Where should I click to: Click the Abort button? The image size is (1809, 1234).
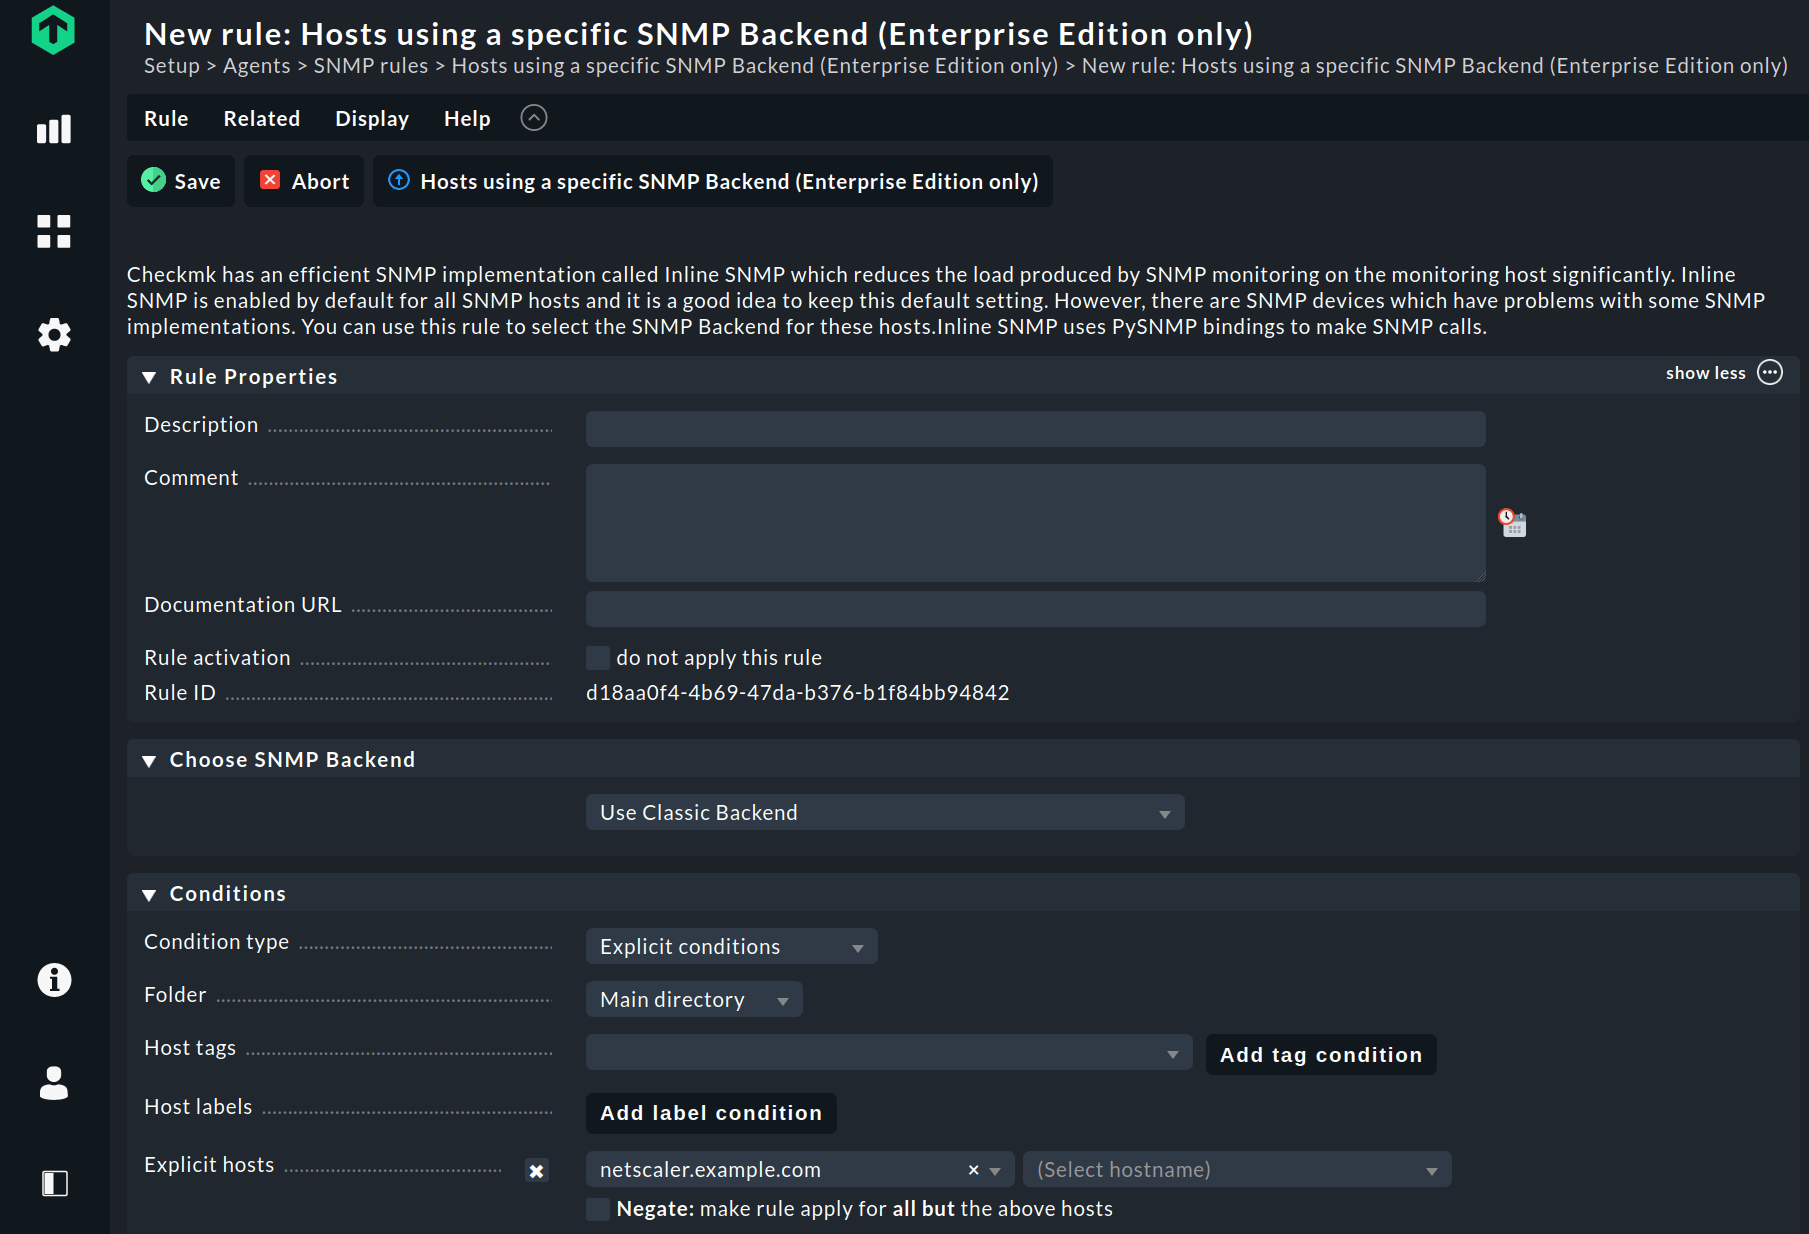304,181
